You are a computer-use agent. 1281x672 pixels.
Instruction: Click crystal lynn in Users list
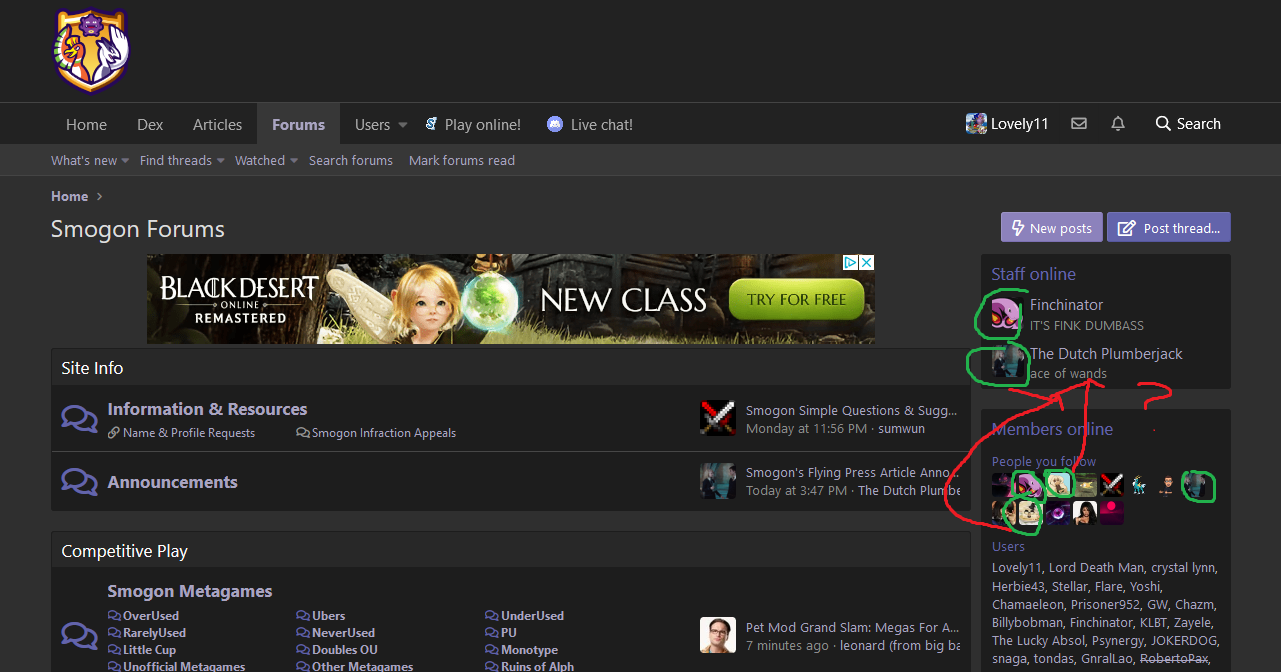click(x=1183, y=568)
